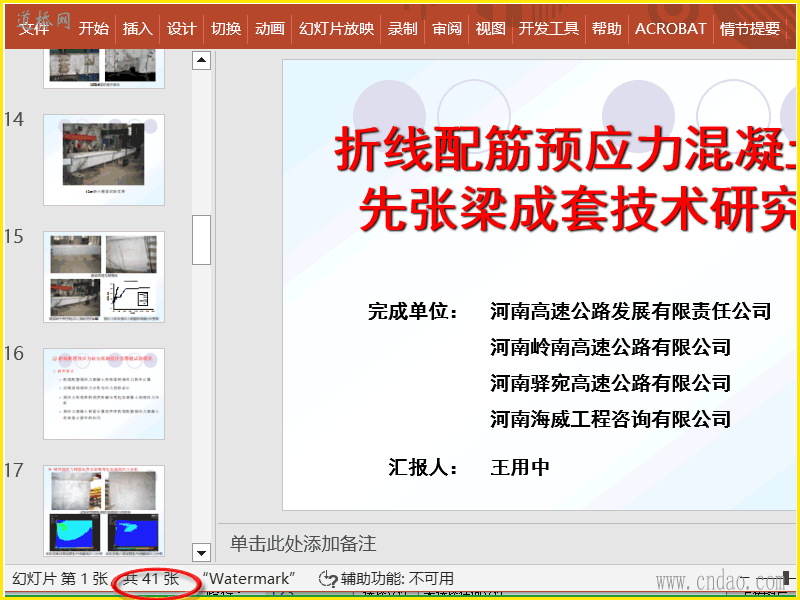Switch to 开发工具 tab
Image resolution: width=800 pixels, height=600 pixels.
[548, 29]
